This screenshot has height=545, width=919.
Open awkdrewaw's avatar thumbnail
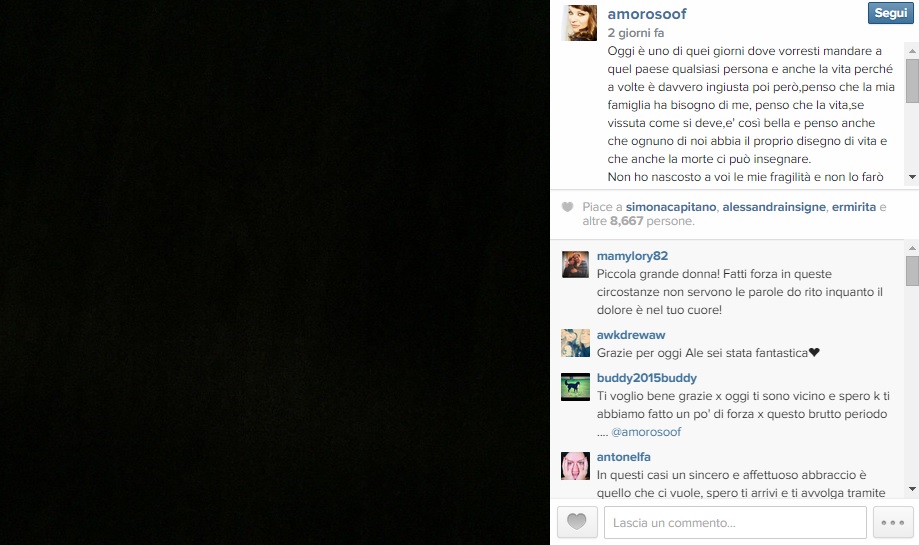(575, 343)
